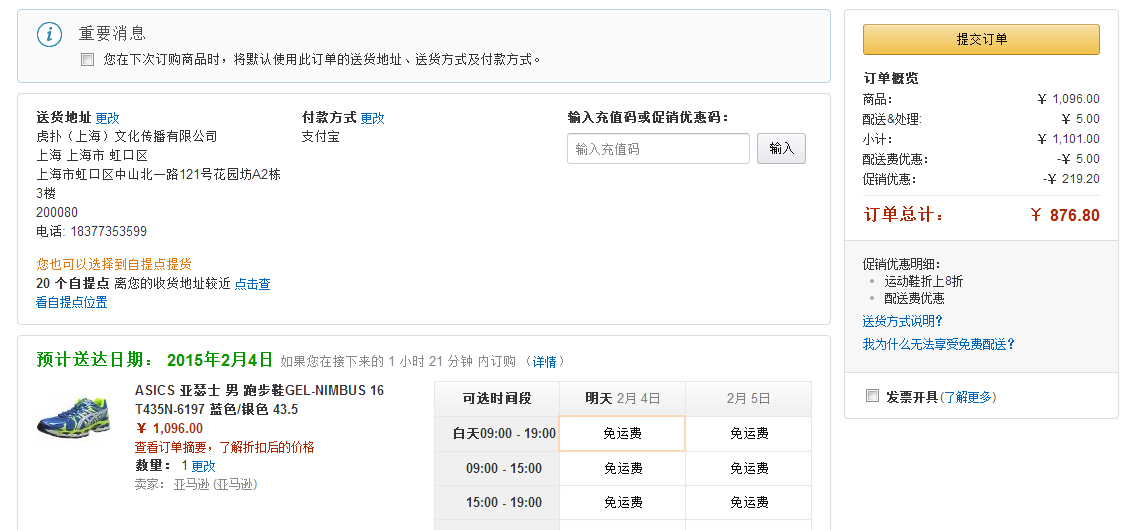Open 送货方式说明? link
The width and height of the screenshot is (1145, 530).
pos(903,321)
